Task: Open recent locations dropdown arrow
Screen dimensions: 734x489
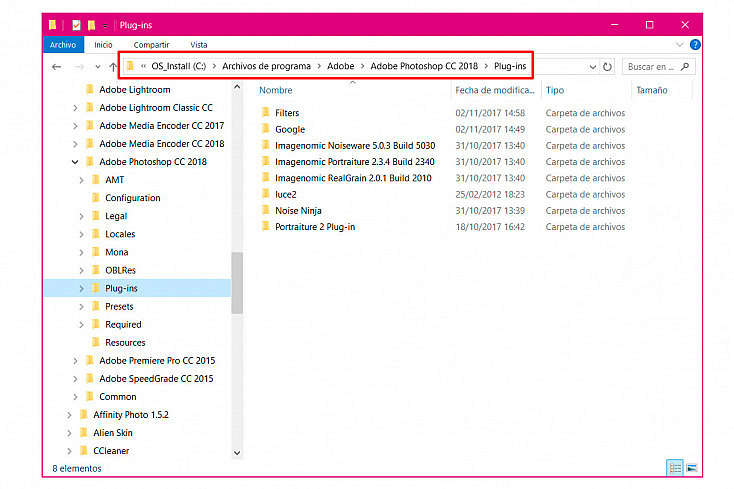Action: (97, 67)
